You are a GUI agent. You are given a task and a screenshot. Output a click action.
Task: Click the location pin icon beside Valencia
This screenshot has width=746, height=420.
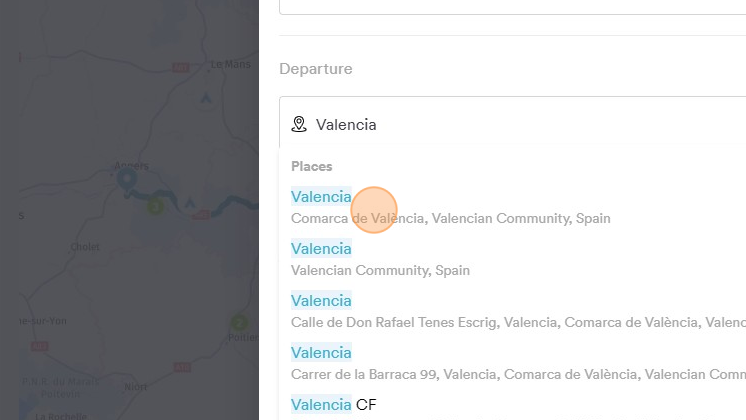click(298, 125)
